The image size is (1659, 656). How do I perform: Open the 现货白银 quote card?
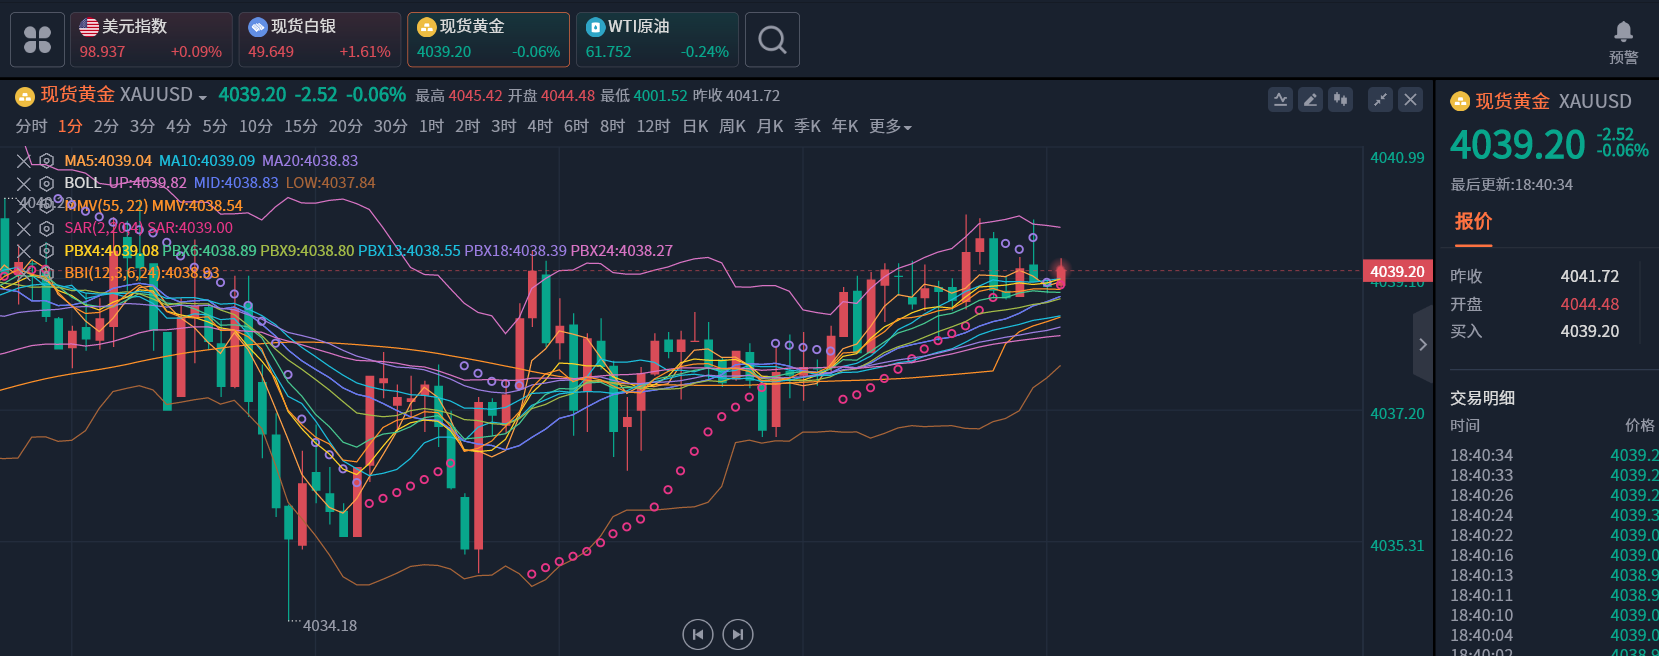(319, 40)
